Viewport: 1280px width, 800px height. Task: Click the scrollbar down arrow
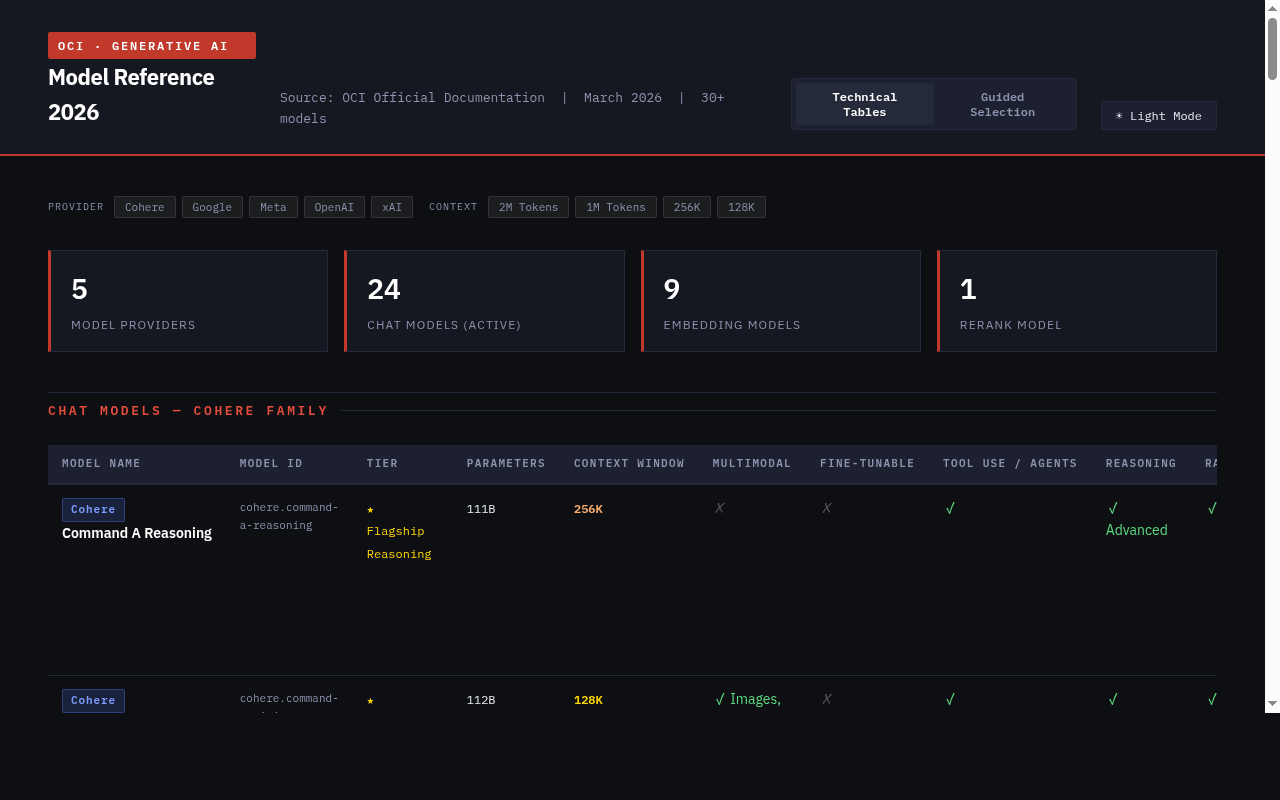[1272, 704]
